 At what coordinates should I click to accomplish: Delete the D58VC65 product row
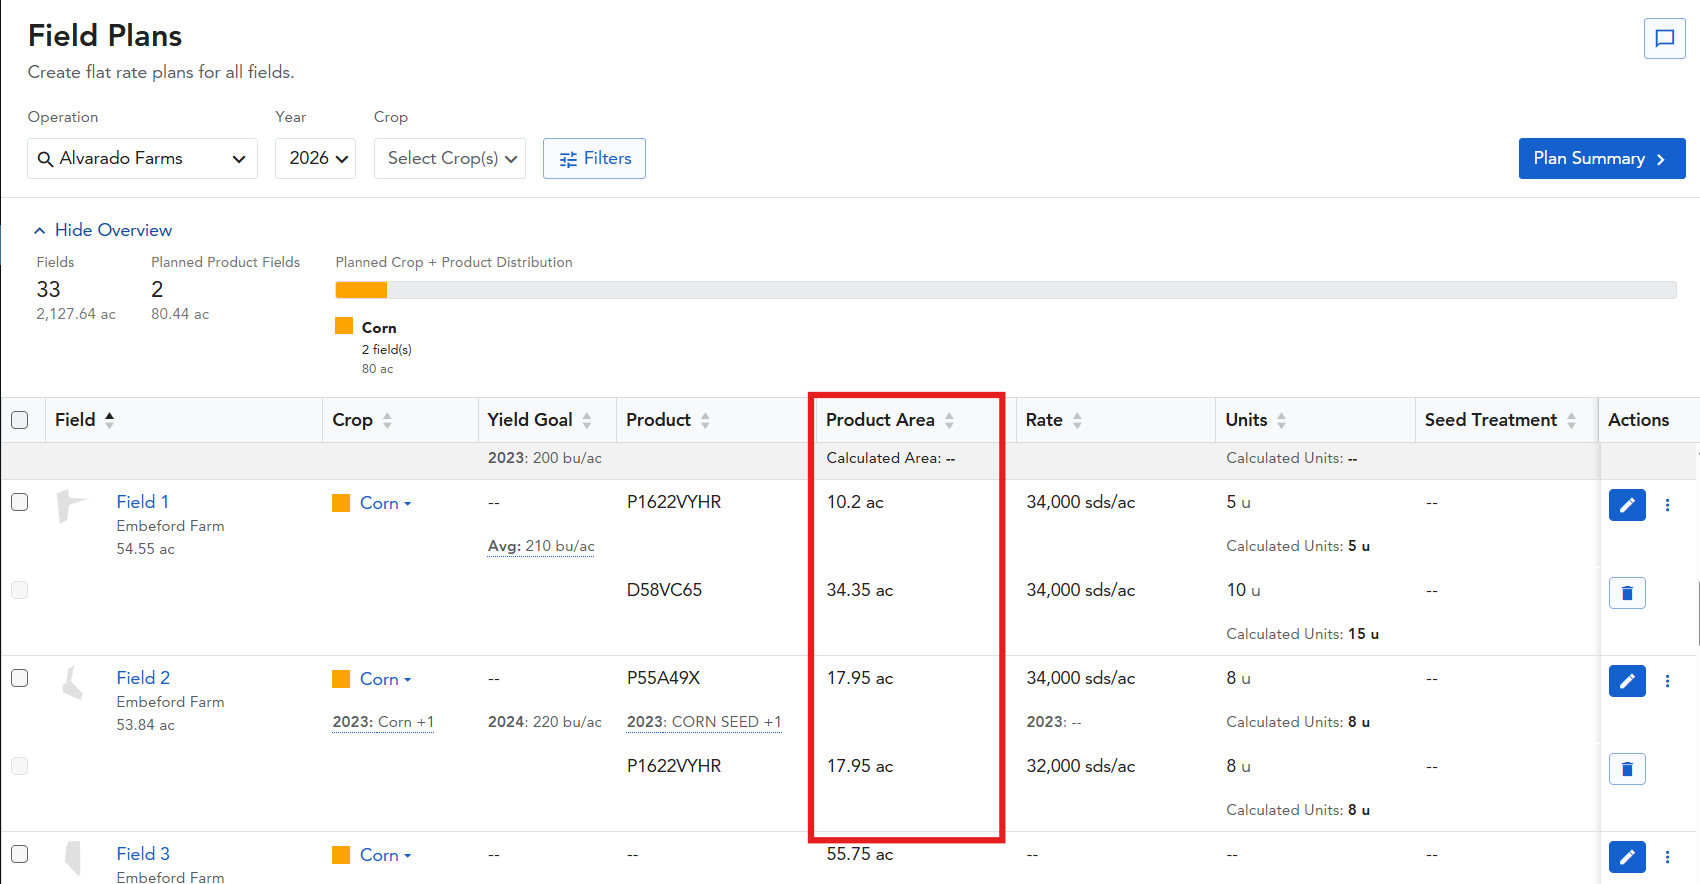[1627, 593]
